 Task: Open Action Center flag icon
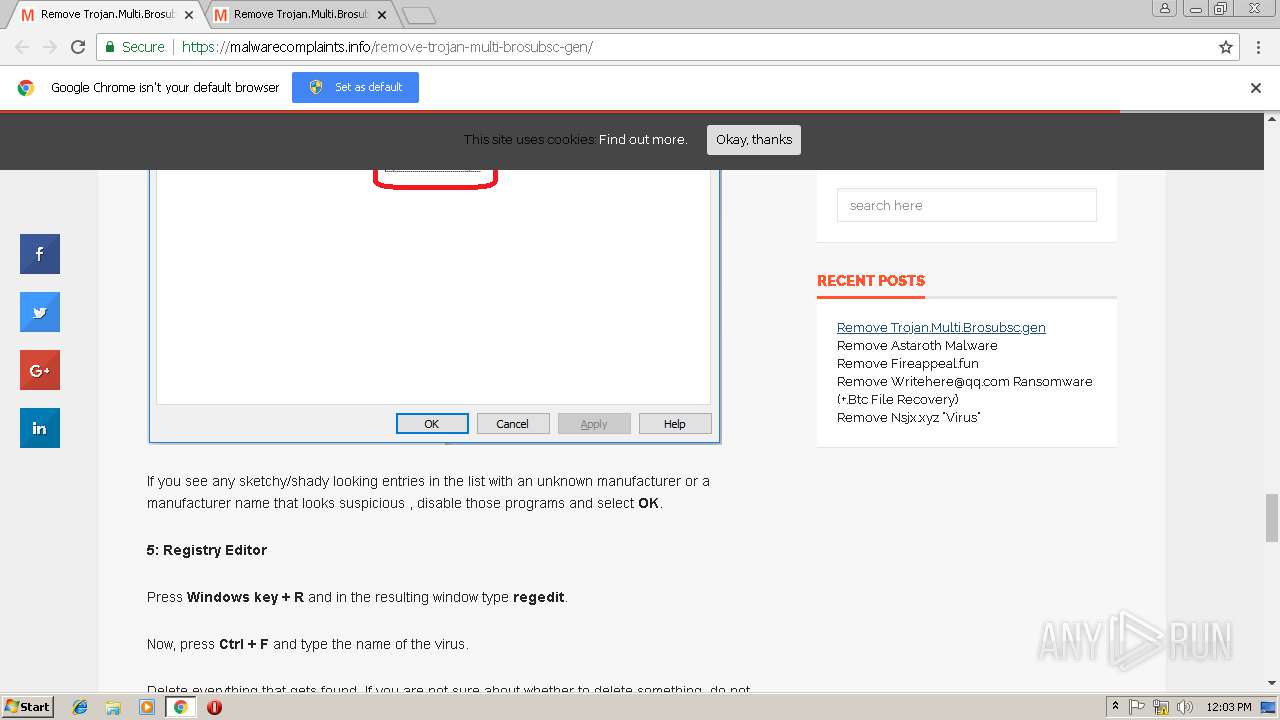(1137, 707)
